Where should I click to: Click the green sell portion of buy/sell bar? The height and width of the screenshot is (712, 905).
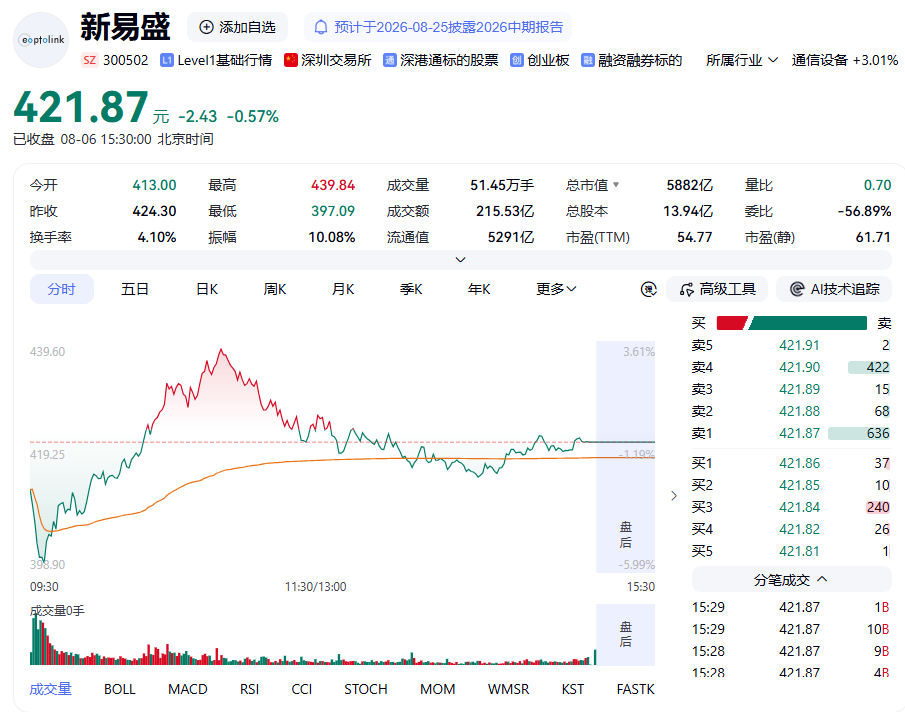(x=808, y=323)
